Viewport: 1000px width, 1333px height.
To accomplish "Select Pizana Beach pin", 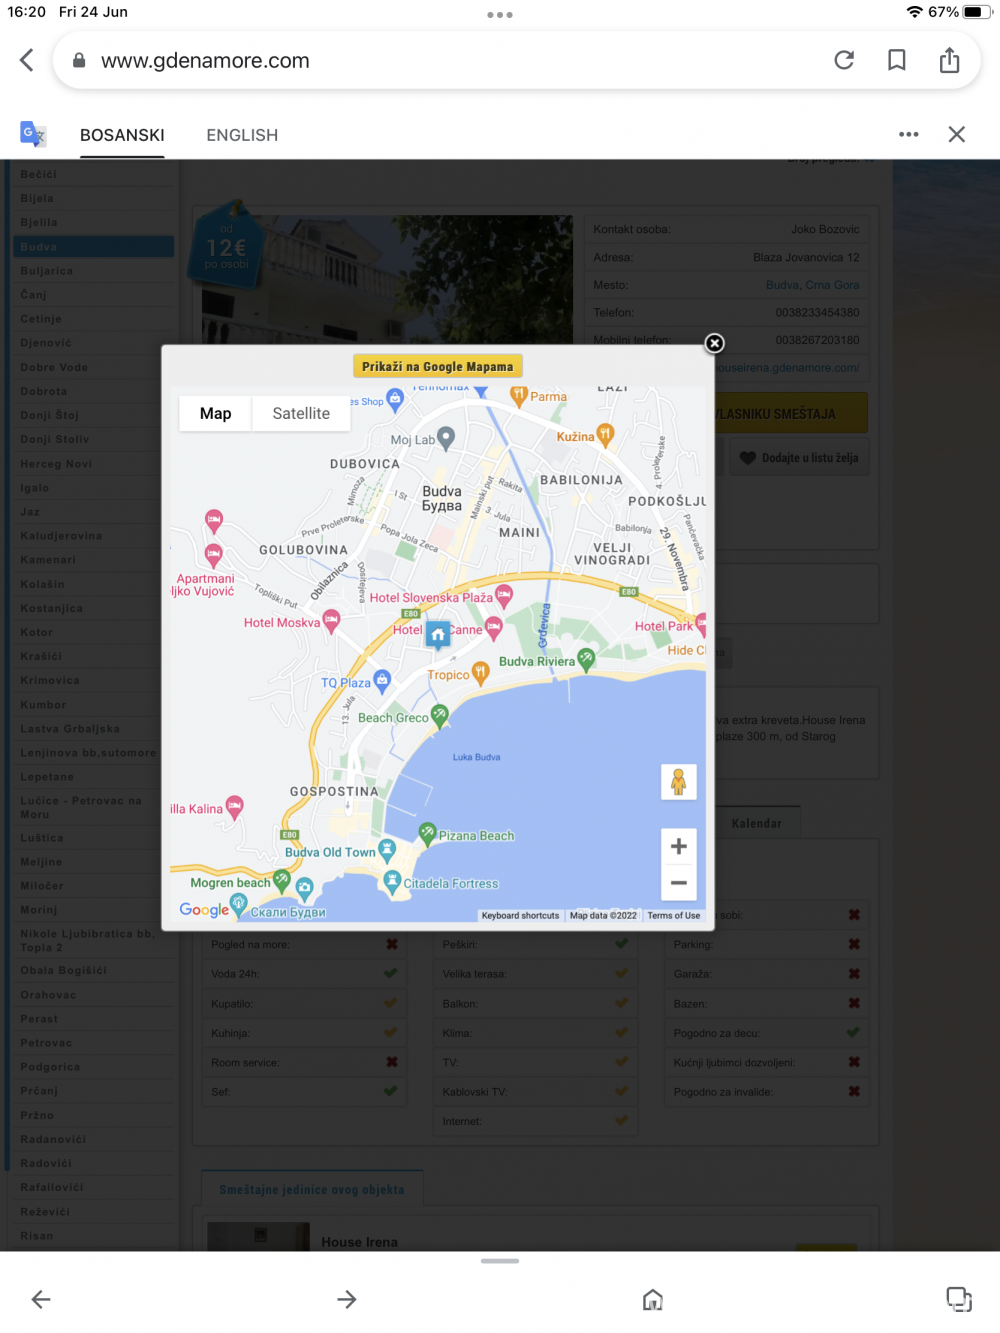I will click(427, 833).
